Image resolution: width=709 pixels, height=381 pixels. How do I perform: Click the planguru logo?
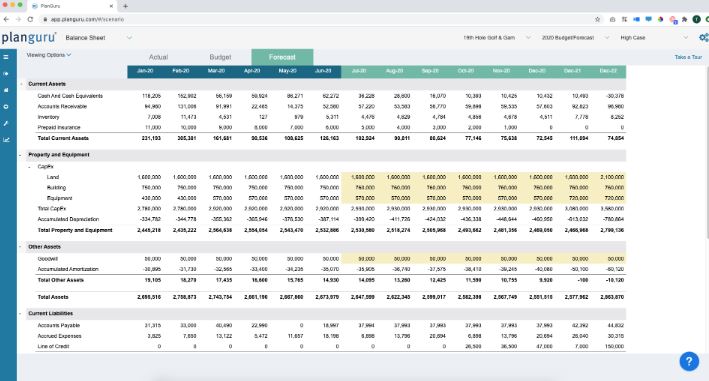tap(29, 38)
